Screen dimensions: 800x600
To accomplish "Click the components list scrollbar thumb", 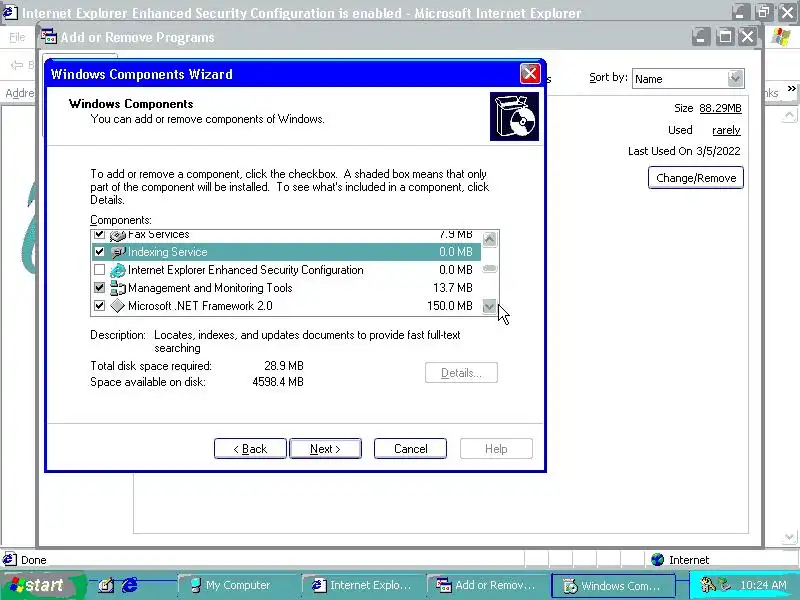I will pos(489,269).
